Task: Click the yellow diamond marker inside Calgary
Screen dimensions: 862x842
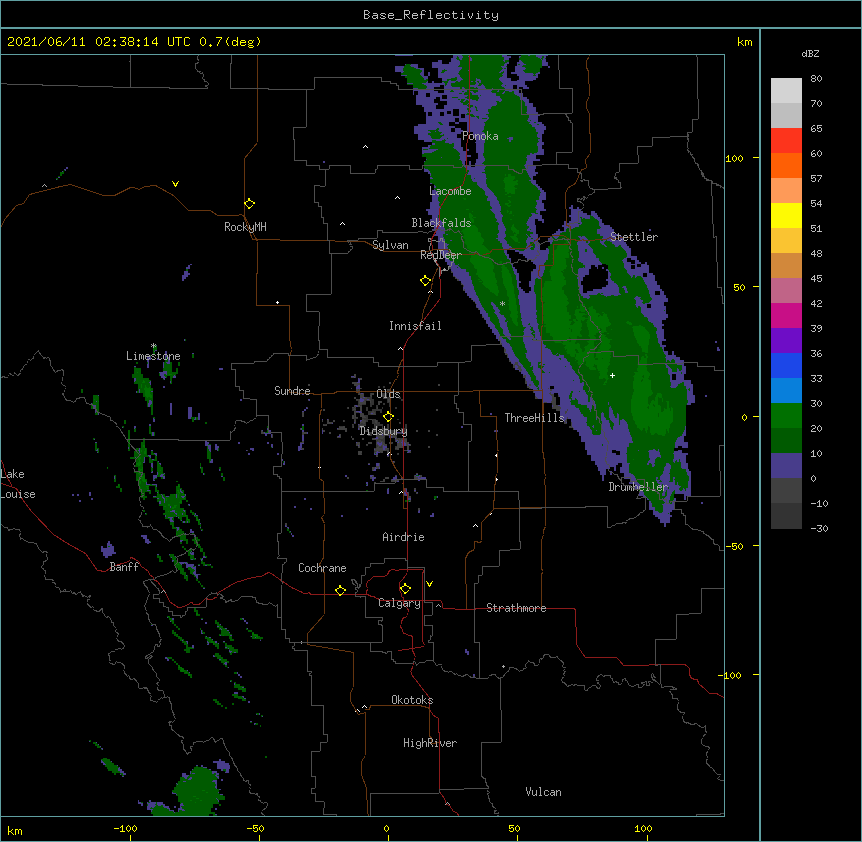Action: pos(405,589)
